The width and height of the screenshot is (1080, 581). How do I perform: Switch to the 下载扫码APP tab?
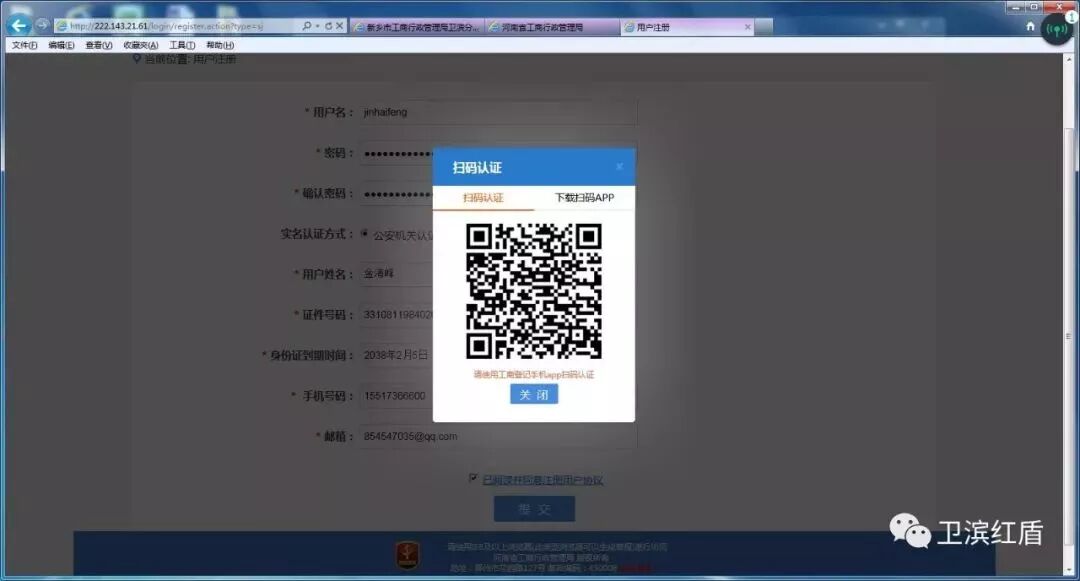click(x=585, y=198)
